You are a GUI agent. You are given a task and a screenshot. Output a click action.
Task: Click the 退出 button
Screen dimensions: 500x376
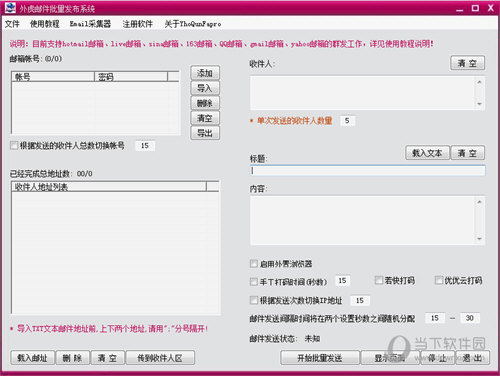[x=472, y=358]
